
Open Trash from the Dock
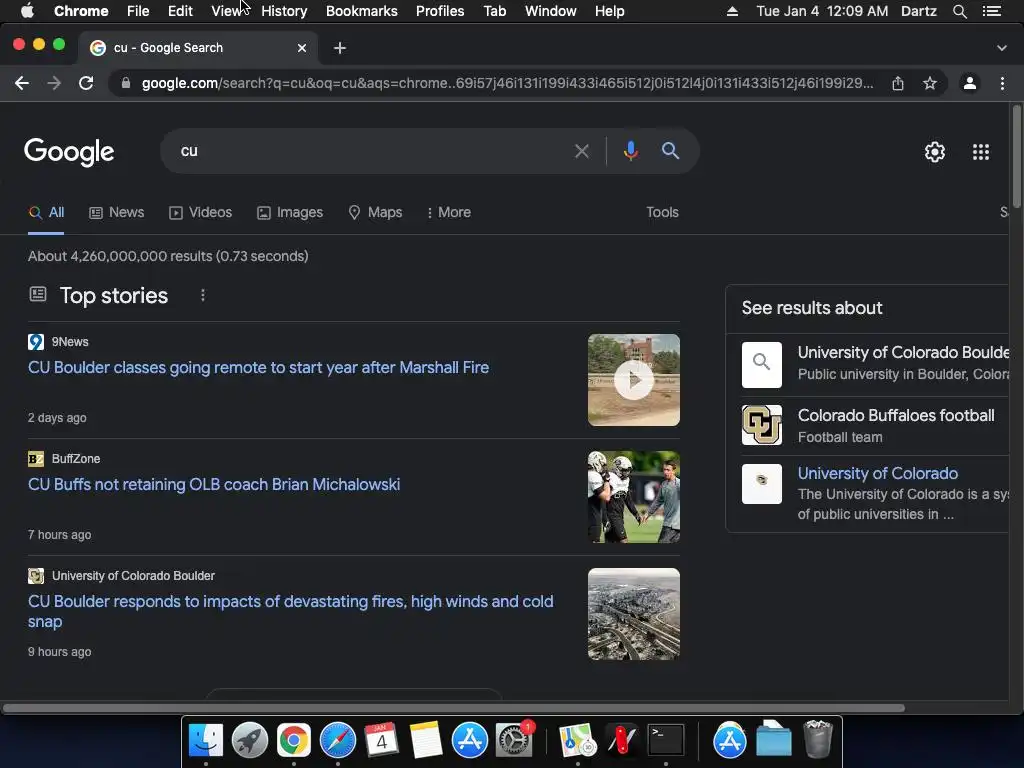(x=818, y=739)
